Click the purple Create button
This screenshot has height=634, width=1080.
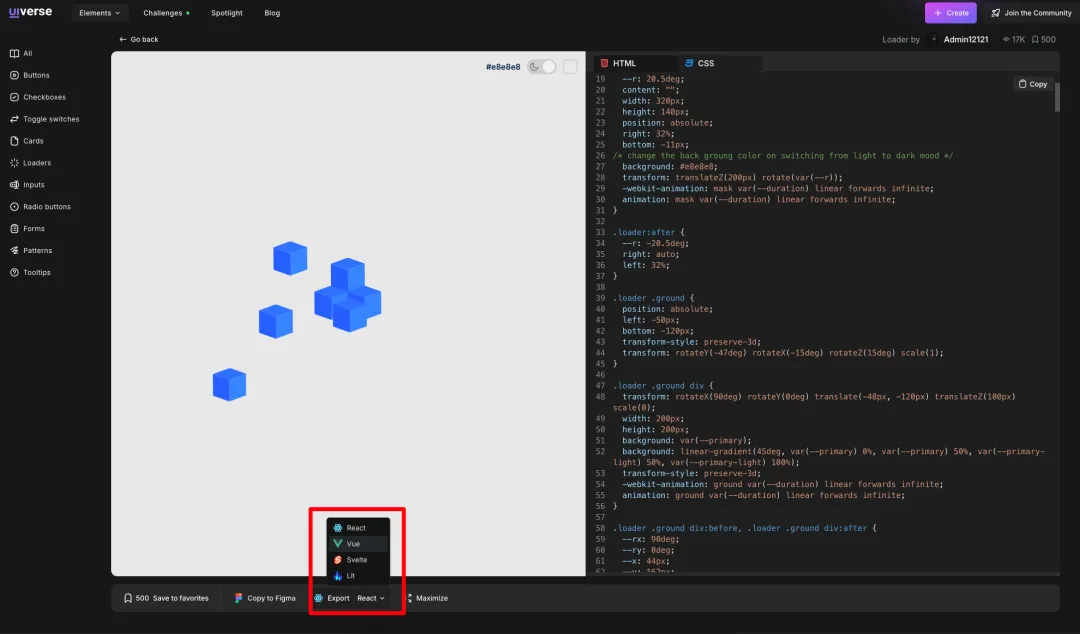[x=950, y=13]
